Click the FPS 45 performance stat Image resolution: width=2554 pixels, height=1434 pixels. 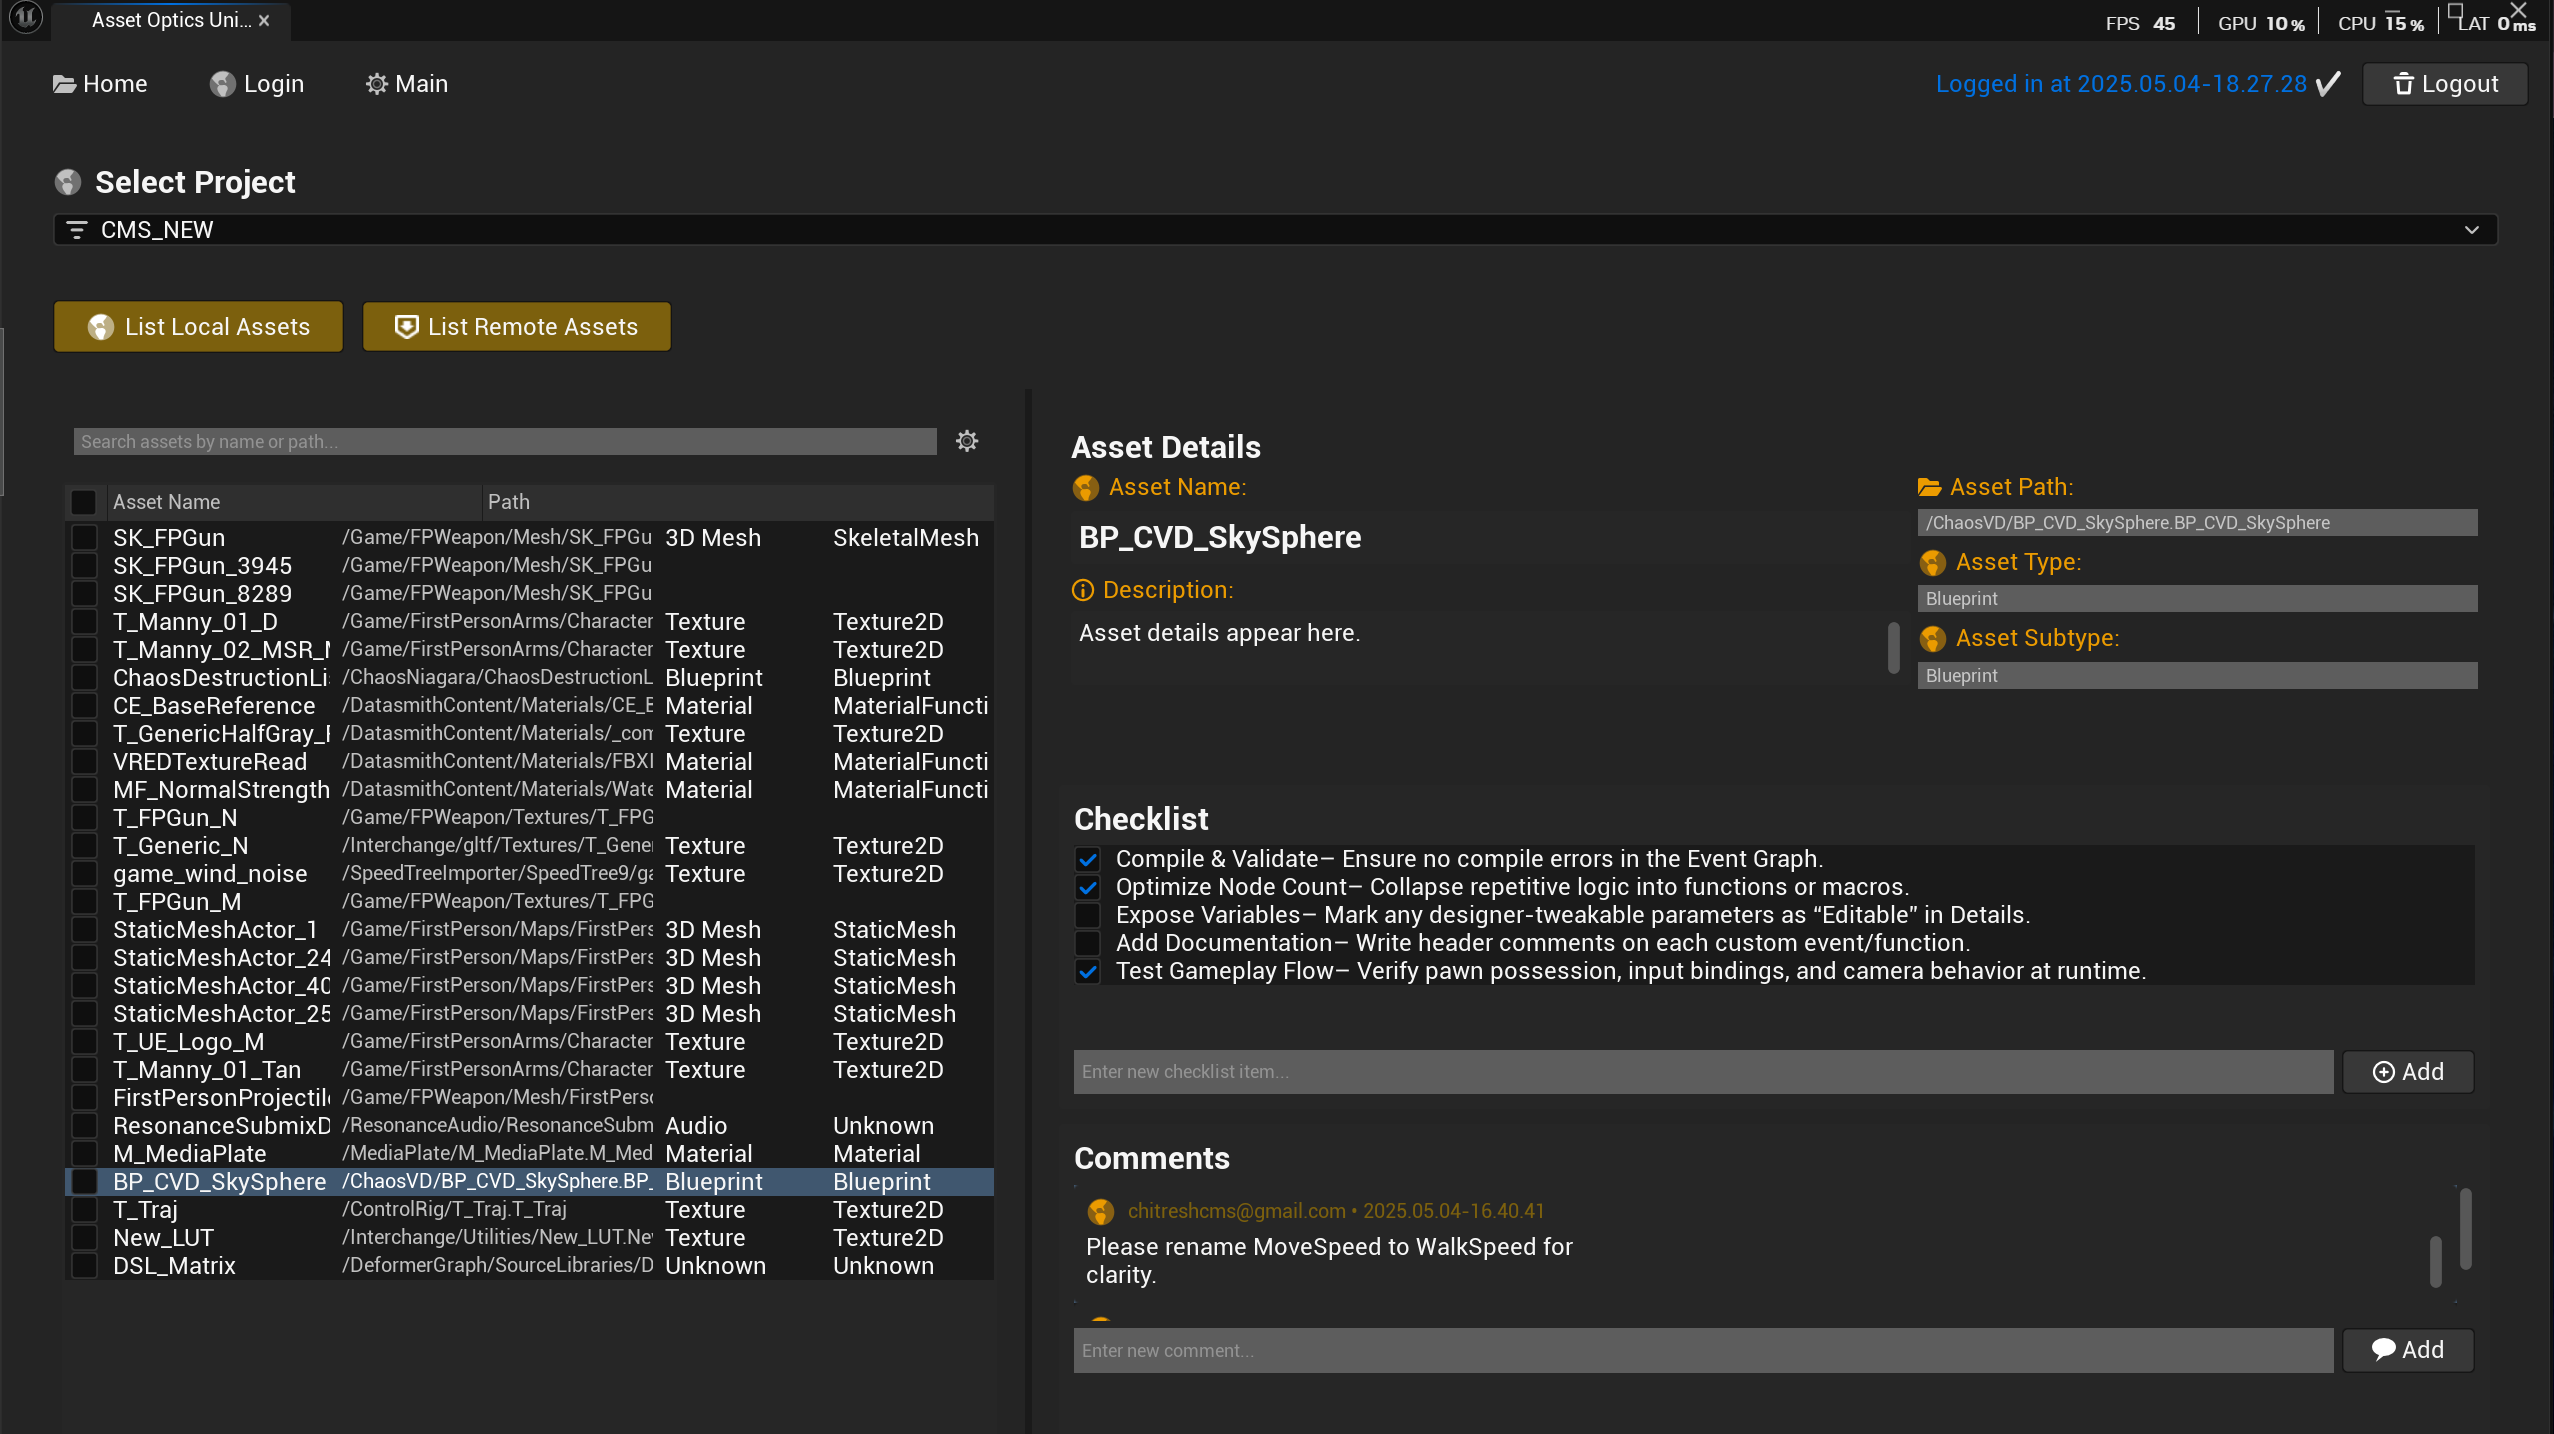click(x=2140, y=23)
